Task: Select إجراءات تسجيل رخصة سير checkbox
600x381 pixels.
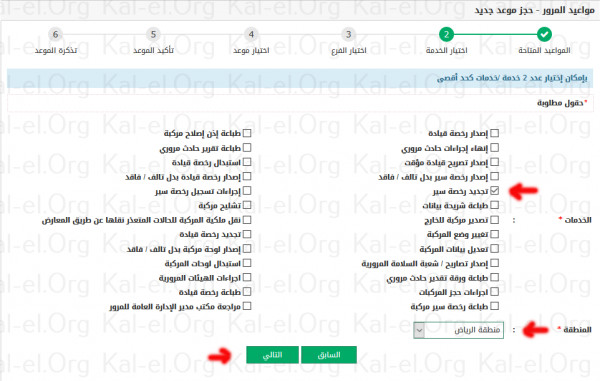Action: pyautogui.click(x=247, y=190)
